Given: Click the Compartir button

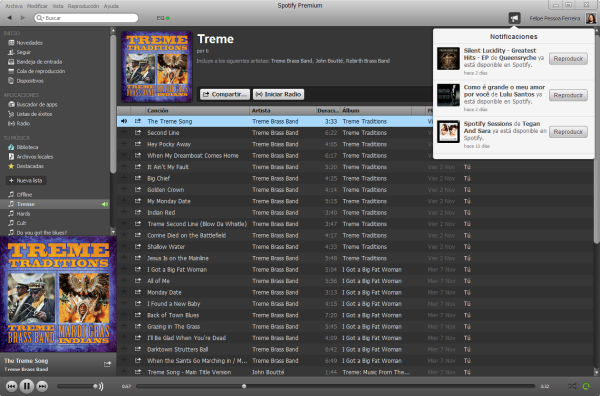Looking at the screenshot, I should click(x=225, y=94).
